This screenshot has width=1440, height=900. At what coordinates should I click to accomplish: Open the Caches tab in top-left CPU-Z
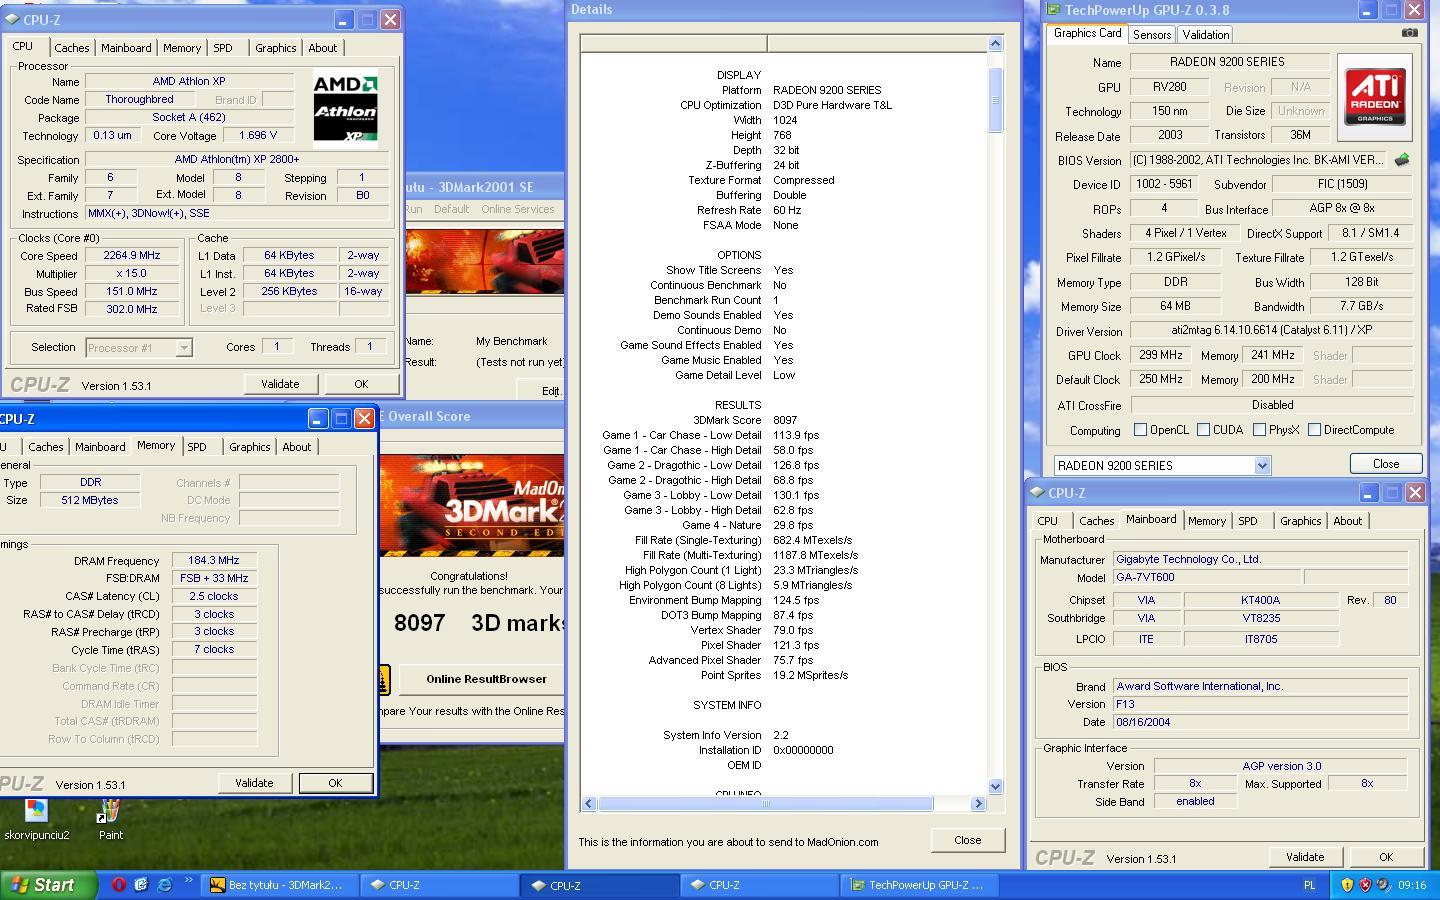coord(72,48)
